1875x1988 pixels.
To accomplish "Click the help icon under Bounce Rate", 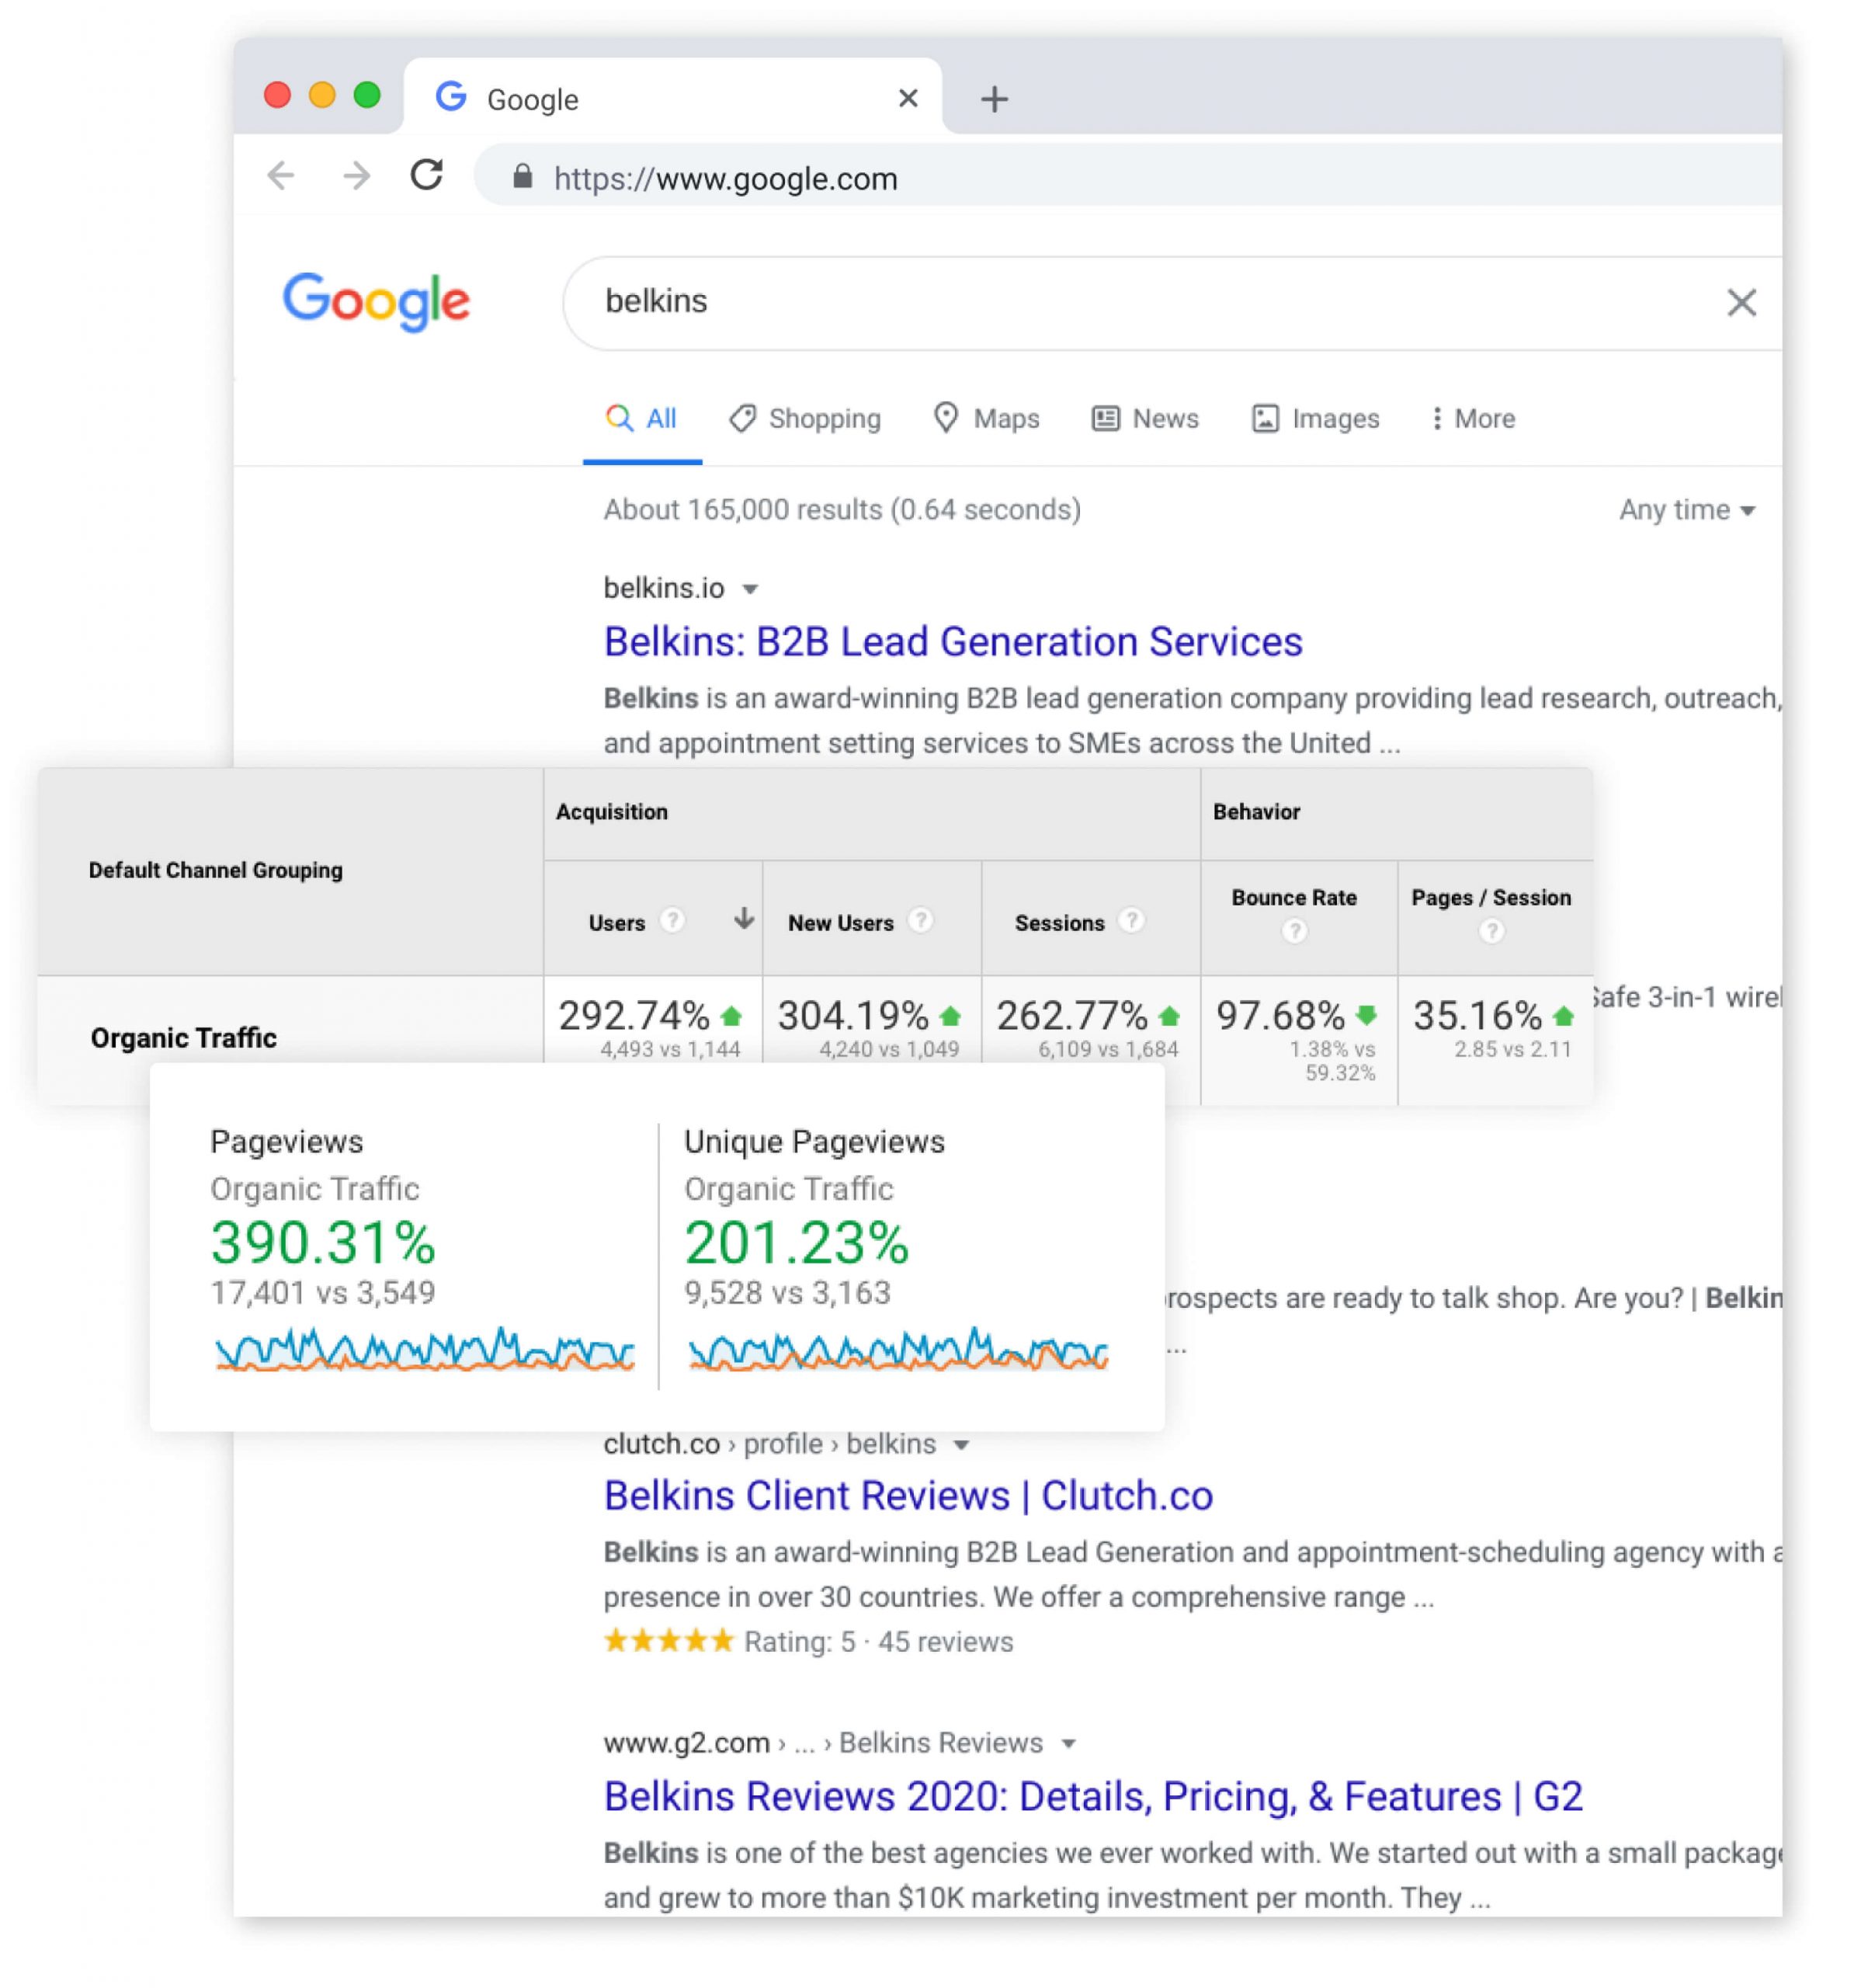I will click(1294, 931).
